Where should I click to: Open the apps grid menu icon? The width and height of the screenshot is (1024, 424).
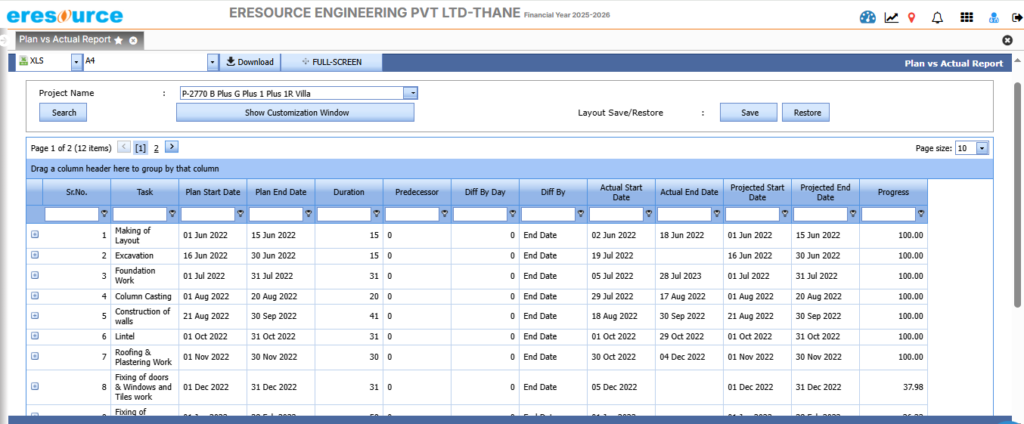point(966,17)
